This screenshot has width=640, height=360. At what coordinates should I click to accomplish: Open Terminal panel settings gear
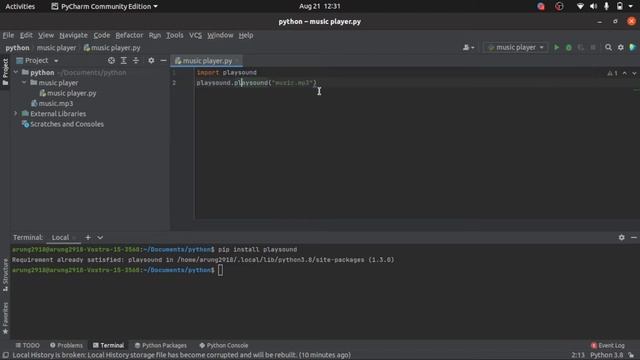pos(621,237)
